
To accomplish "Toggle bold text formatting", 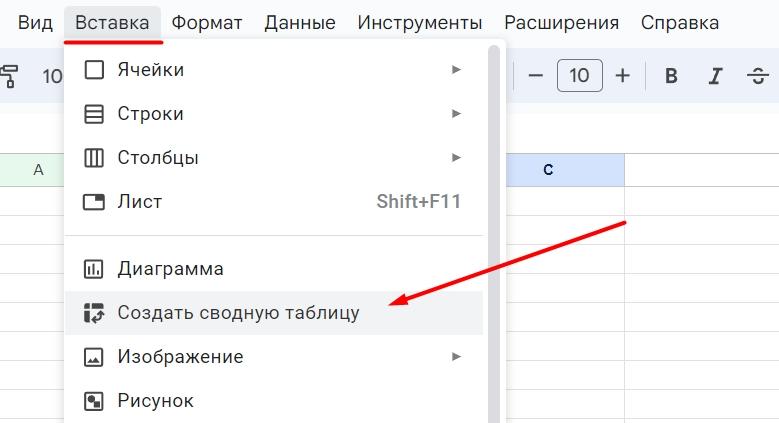I will pos(671,76).
